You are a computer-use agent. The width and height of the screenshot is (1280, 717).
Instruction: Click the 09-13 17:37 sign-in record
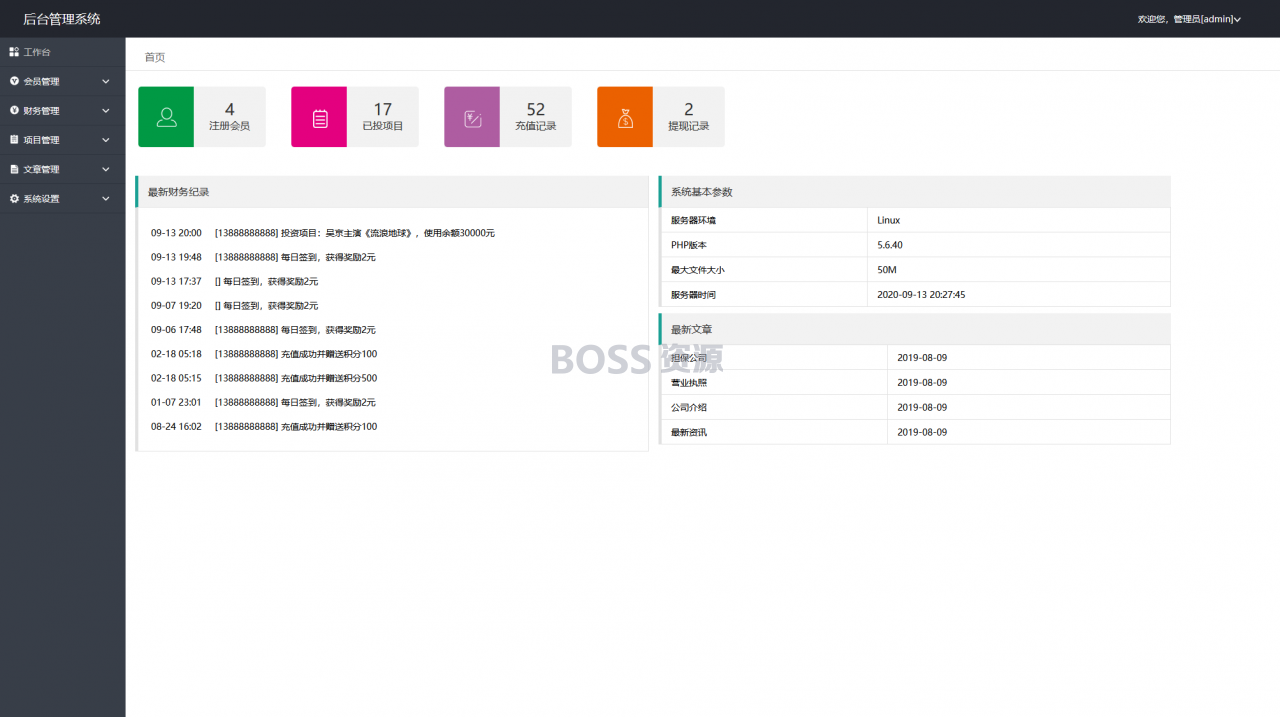click(234, 281)
